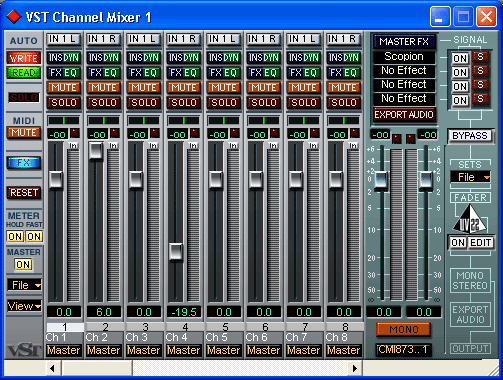Click the FX button on channel 3

135,73
